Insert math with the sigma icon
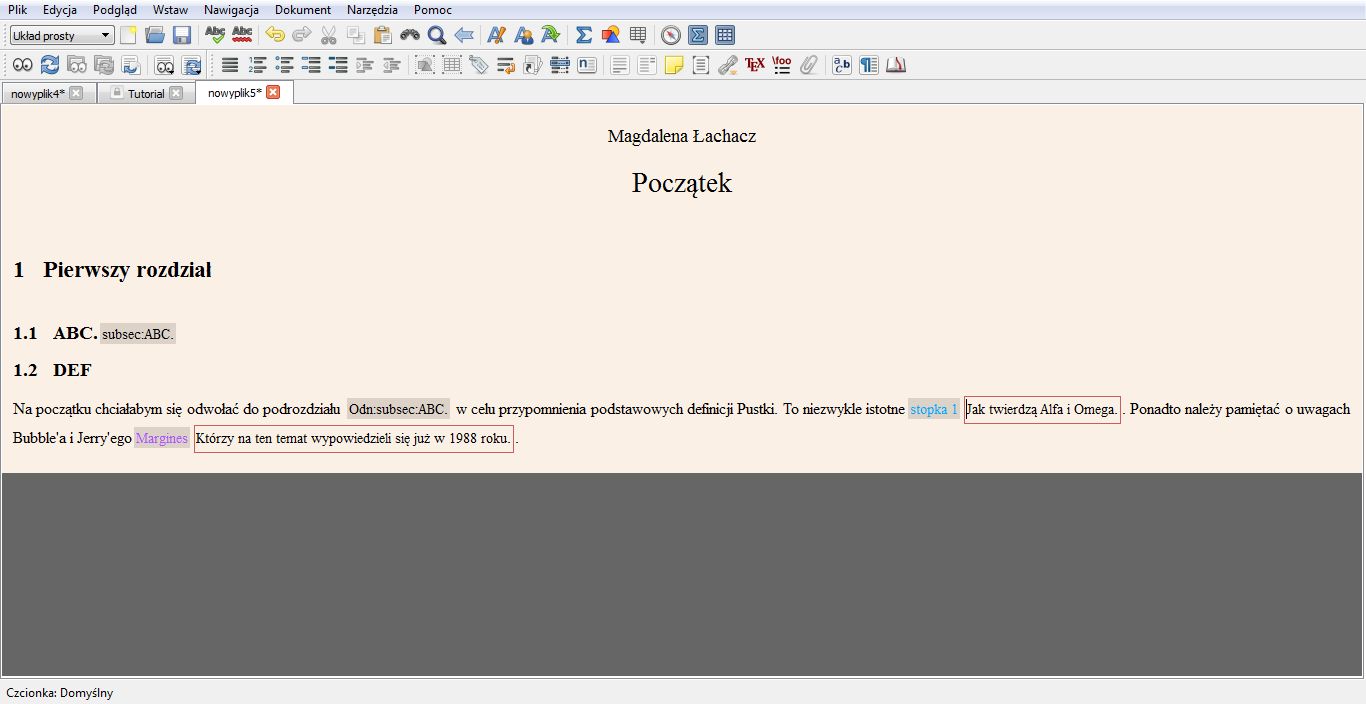This screenshot has height=704, width=1366. coord(584,35)
